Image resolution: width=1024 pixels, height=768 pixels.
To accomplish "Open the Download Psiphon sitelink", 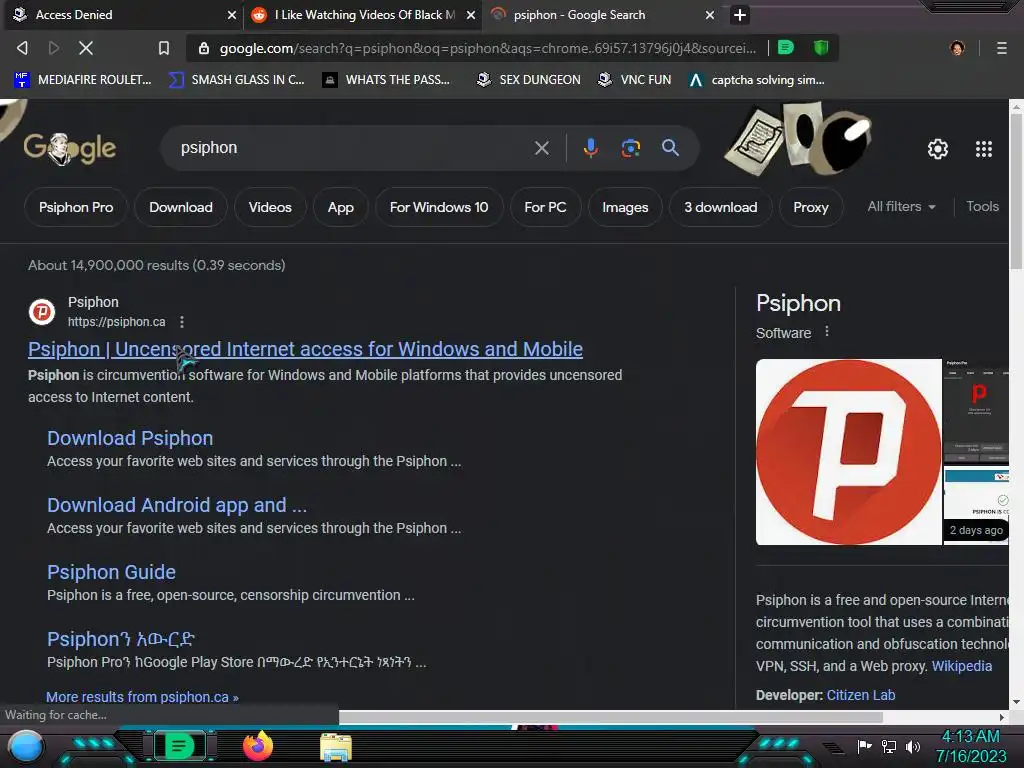I will click(x=130, y=438).
